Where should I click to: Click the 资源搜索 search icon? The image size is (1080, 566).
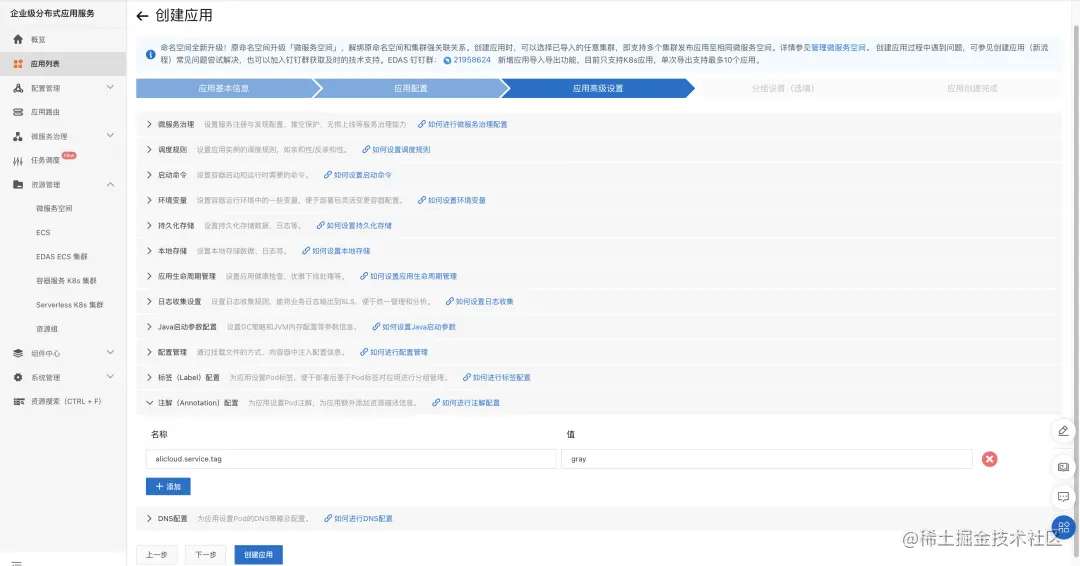[x=19, y=401]
